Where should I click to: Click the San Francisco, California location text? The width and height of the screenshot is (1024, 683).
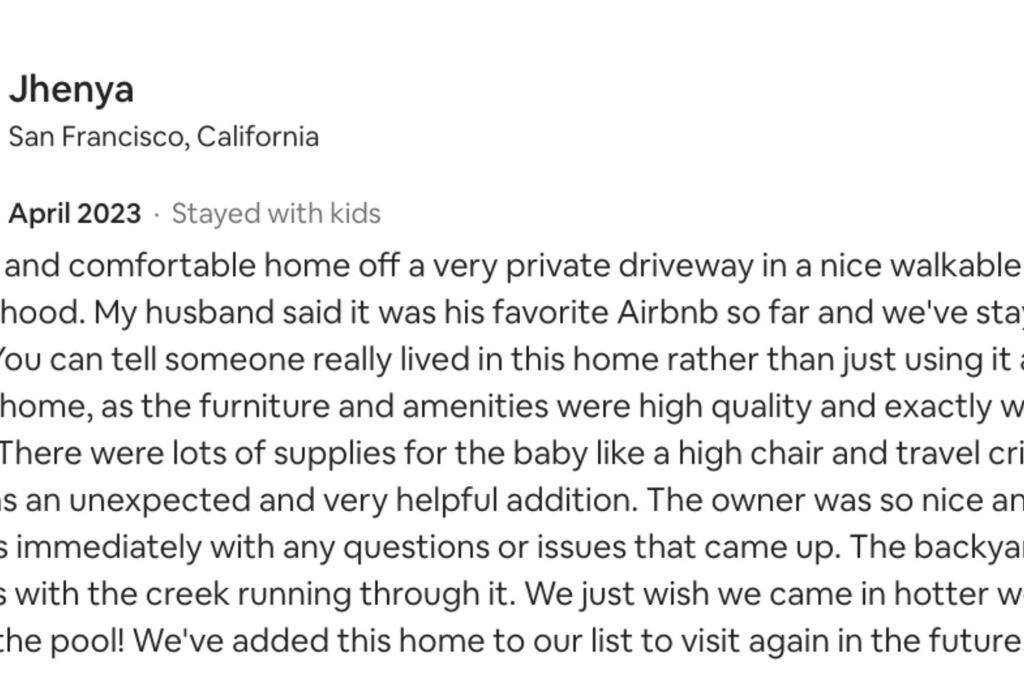164,137
